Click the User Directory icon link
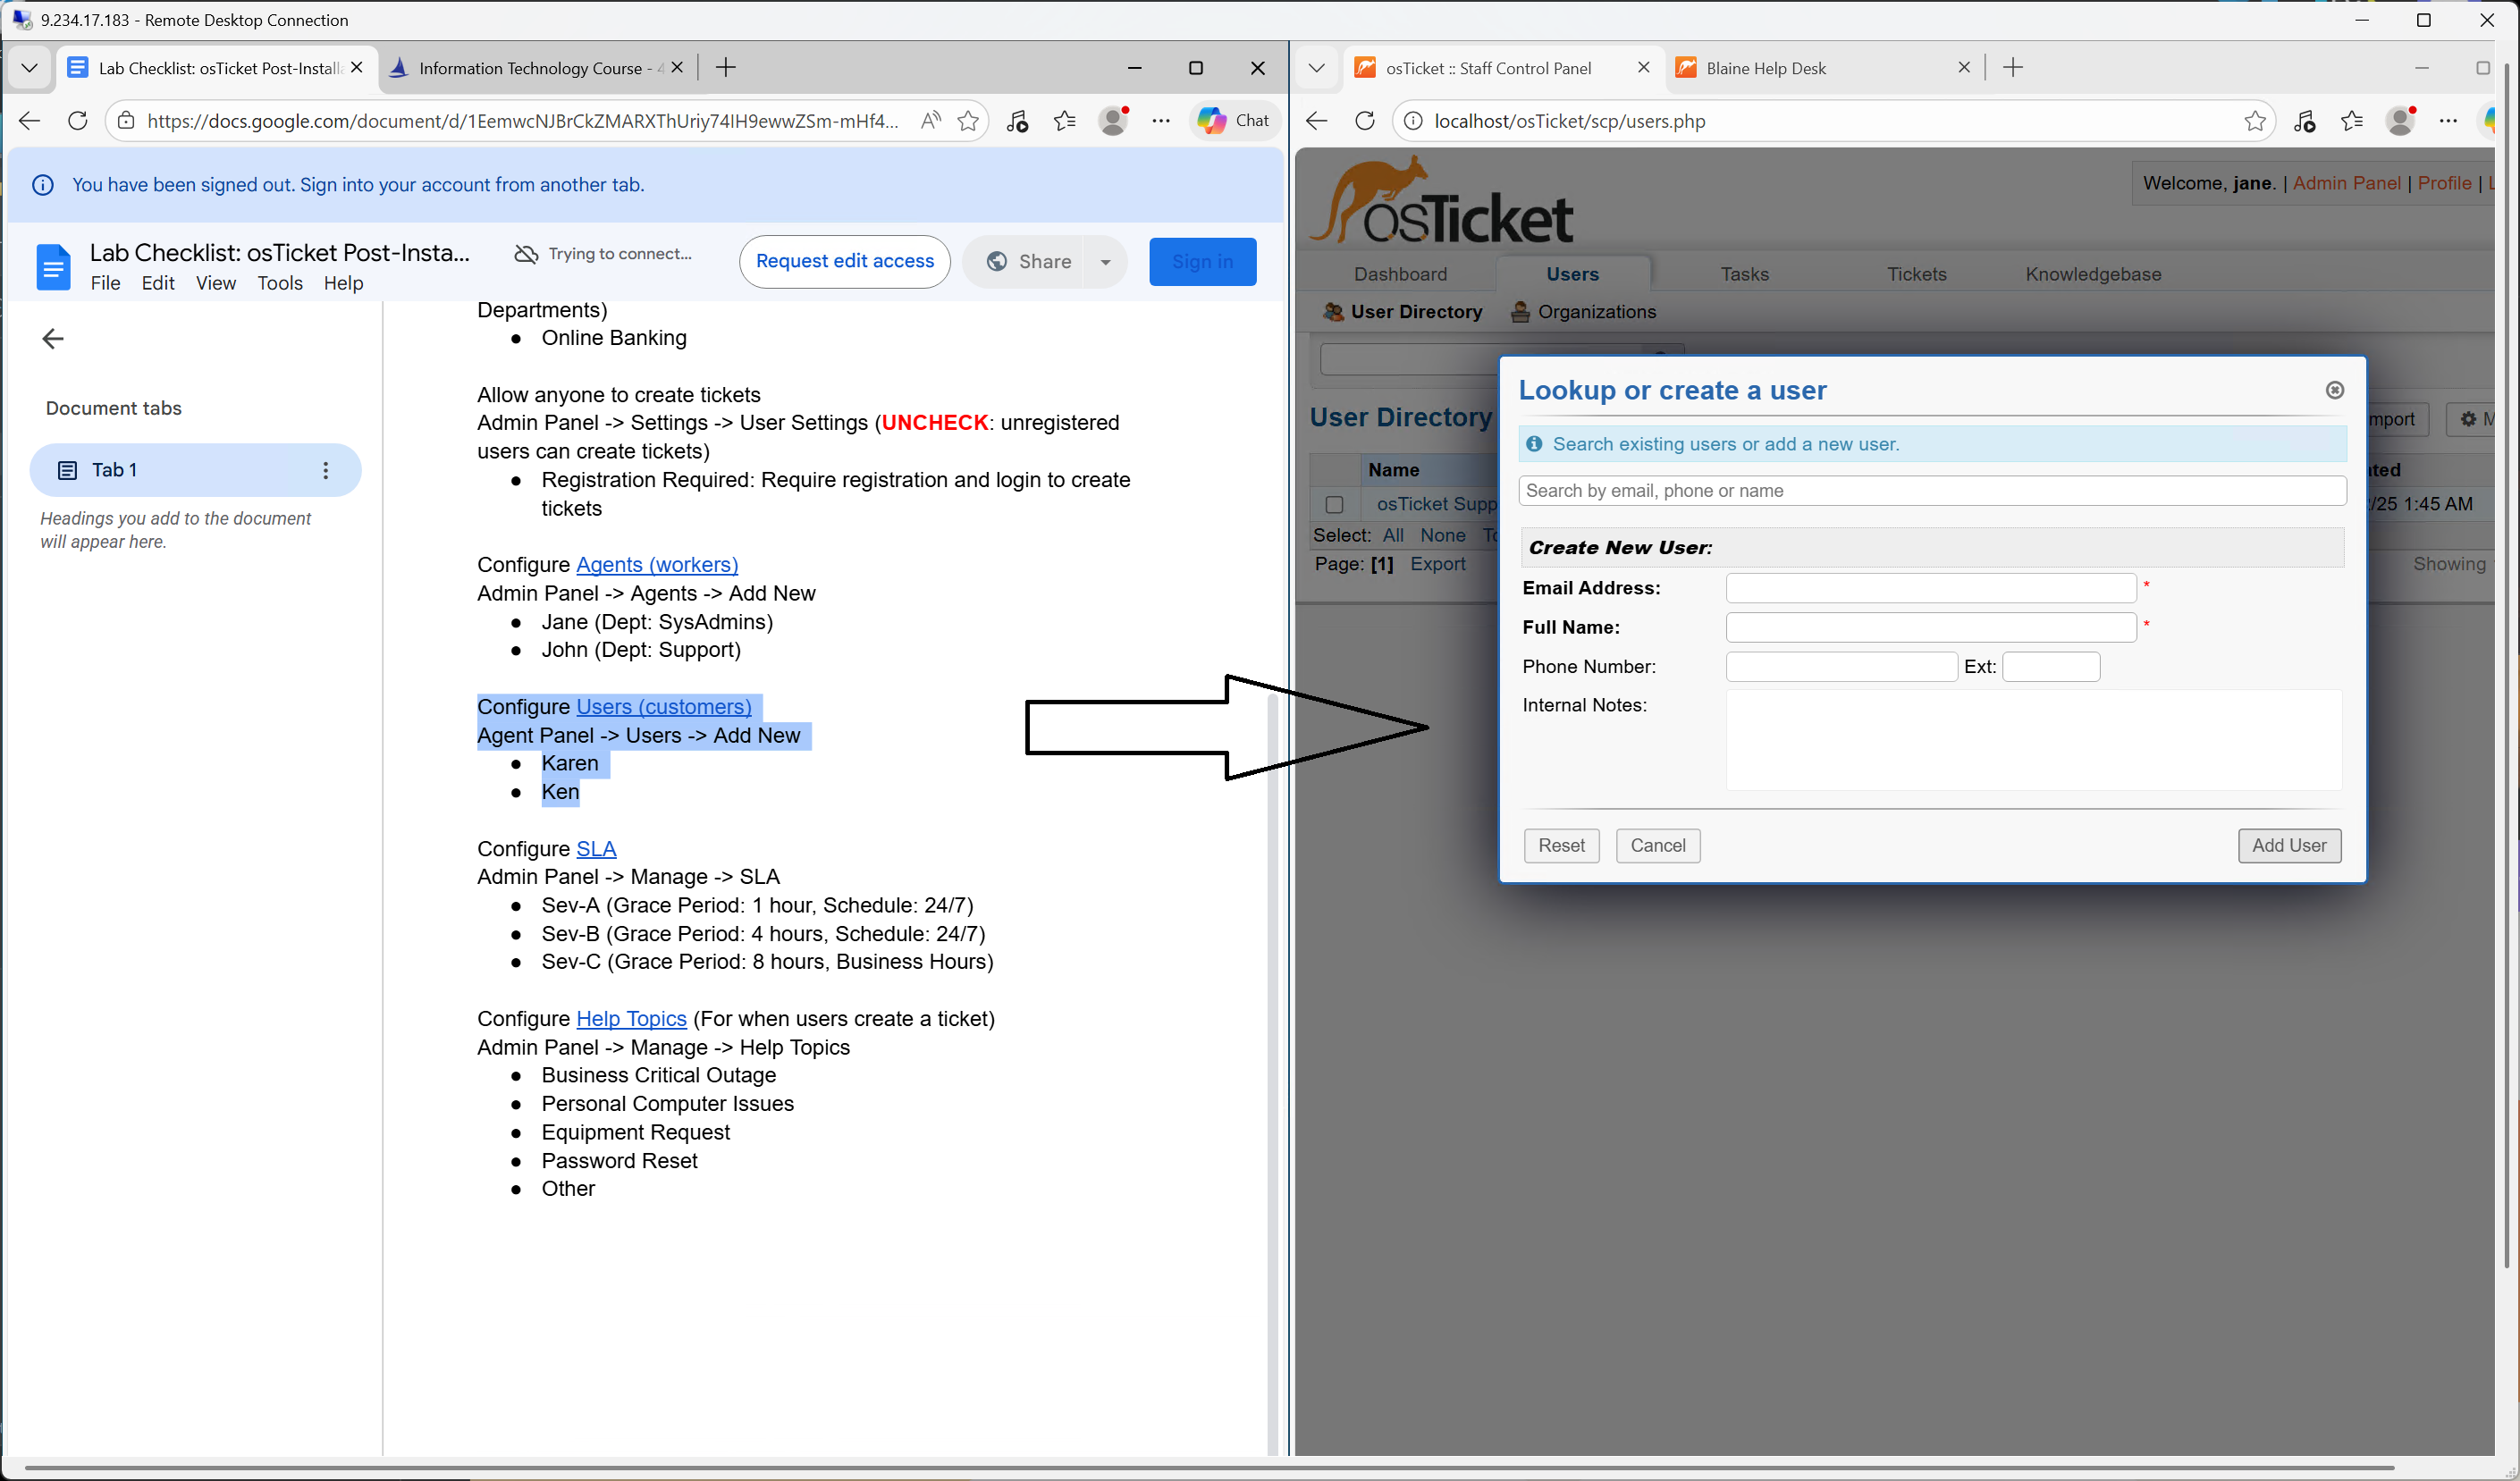 [x=1333, y=312]
